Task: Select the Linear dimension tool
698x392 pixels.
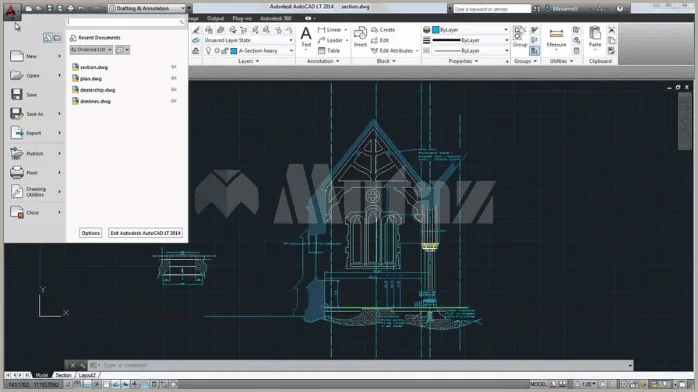Action: (x=330, y=30)
